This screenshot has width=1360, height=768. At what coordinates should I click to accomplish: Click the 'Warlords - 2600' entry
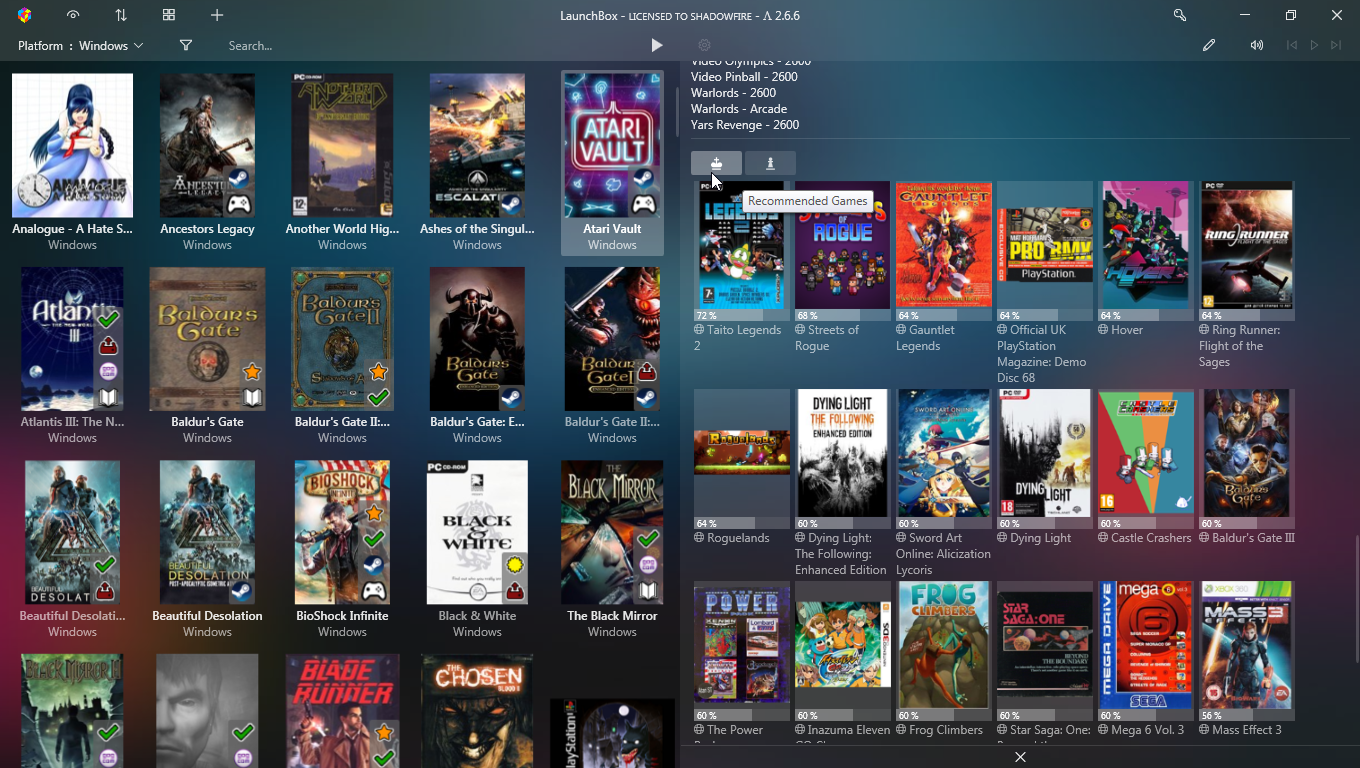tap(734, 93)
